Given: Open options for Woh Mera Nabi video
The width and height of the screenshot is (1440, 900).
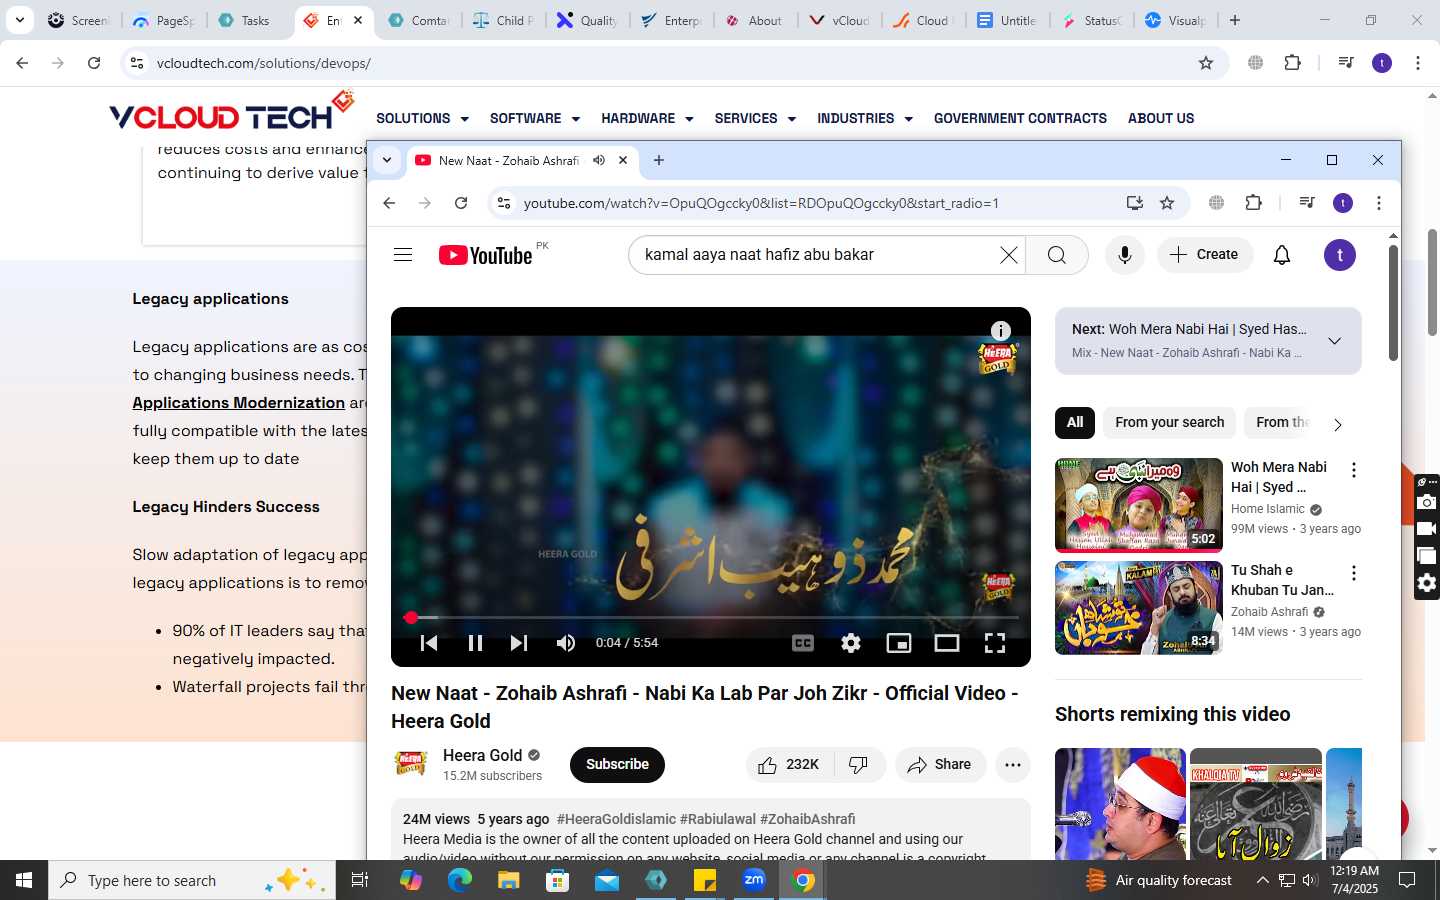Looking at the screenshot, I should click(x=1354, y=470).
